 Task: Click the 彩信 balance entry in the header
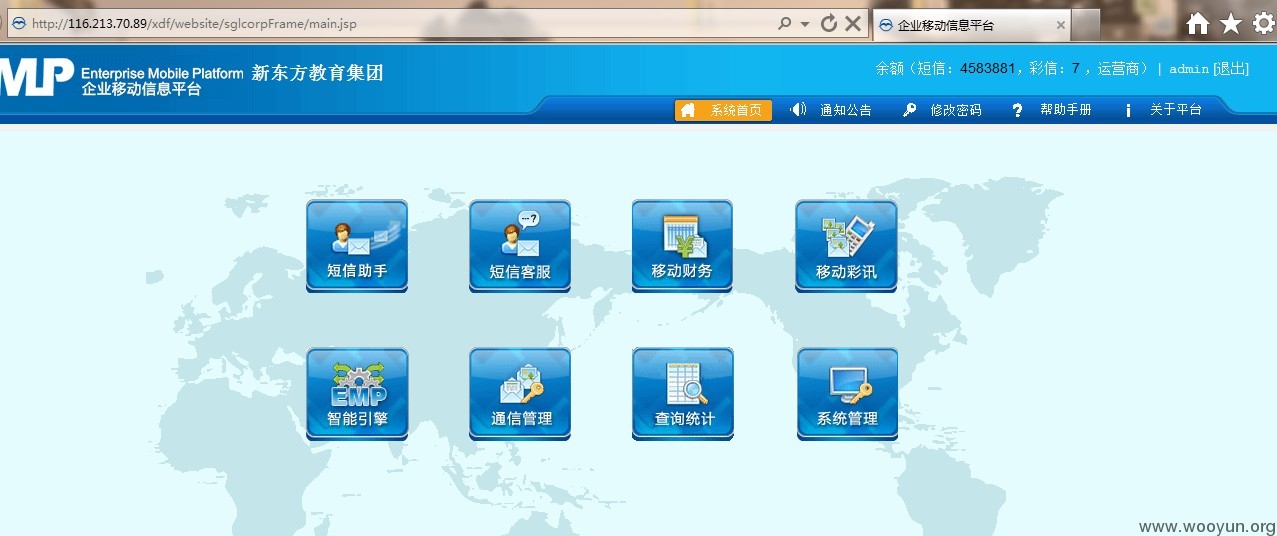point(1054,69)
